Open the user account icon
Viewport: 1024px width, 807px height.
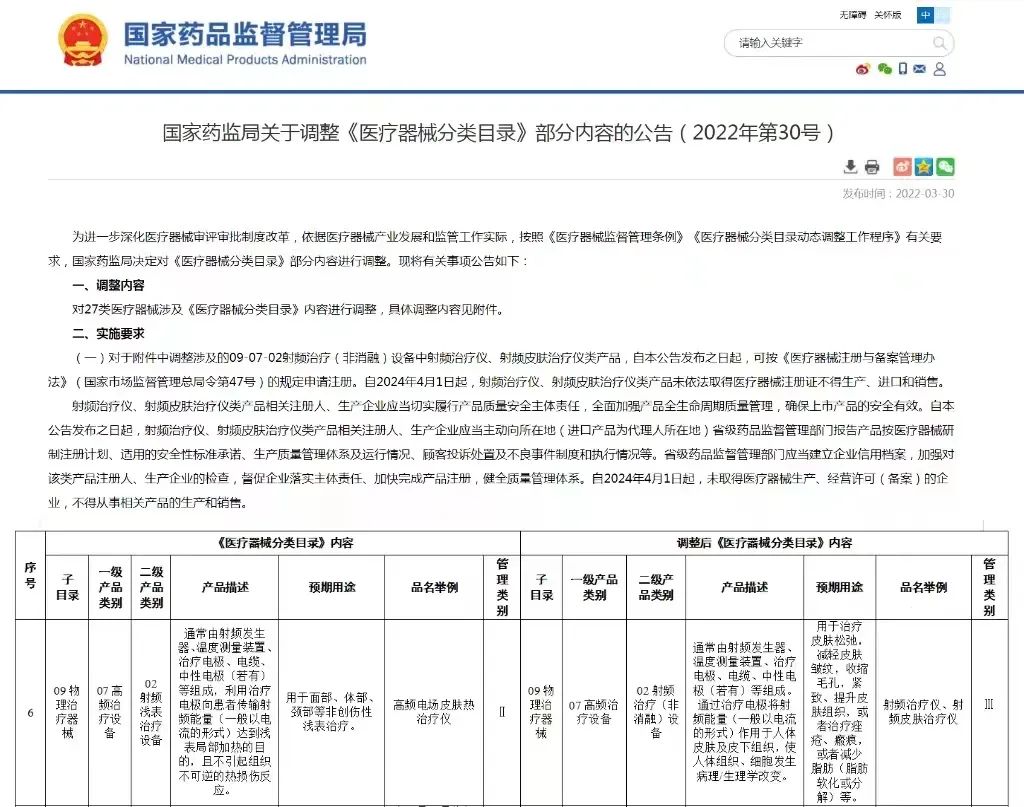click(940, 69)
